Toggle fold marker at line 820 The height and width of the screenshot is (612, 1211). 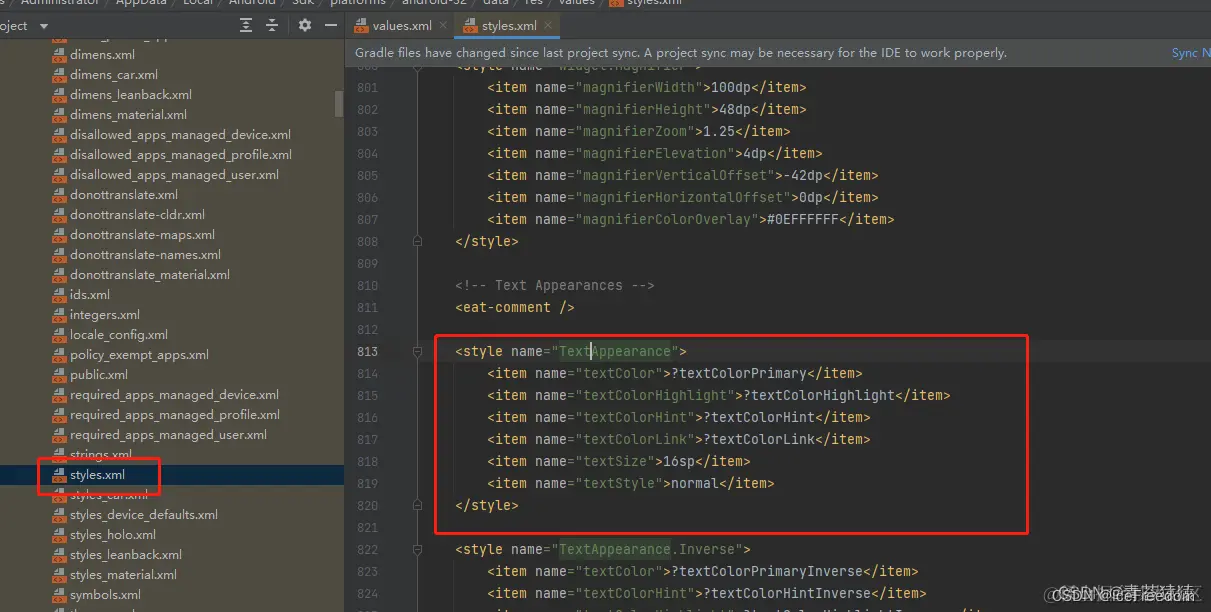point(417,505)
